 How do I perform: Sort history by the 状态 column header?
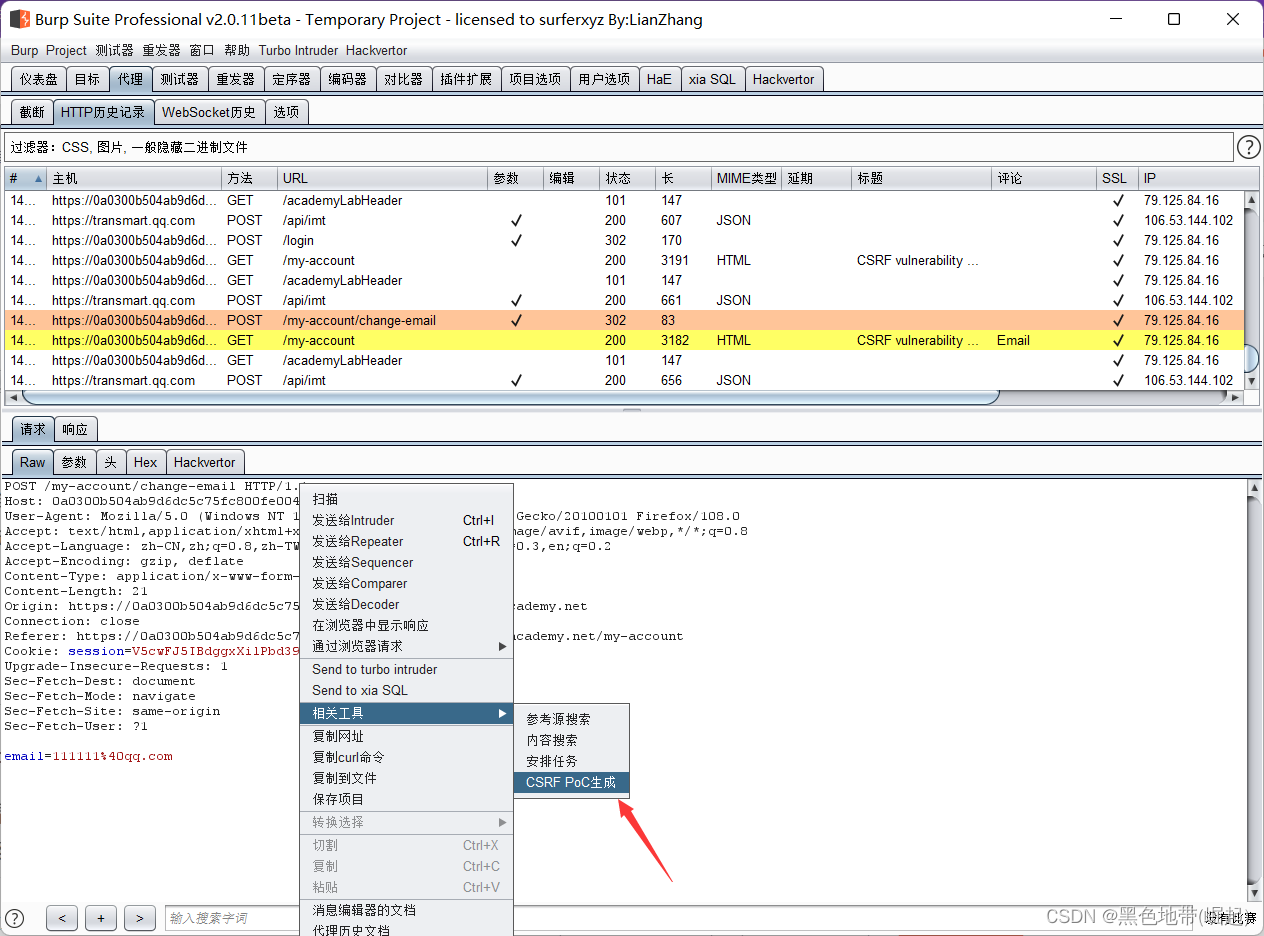[627, 178]
